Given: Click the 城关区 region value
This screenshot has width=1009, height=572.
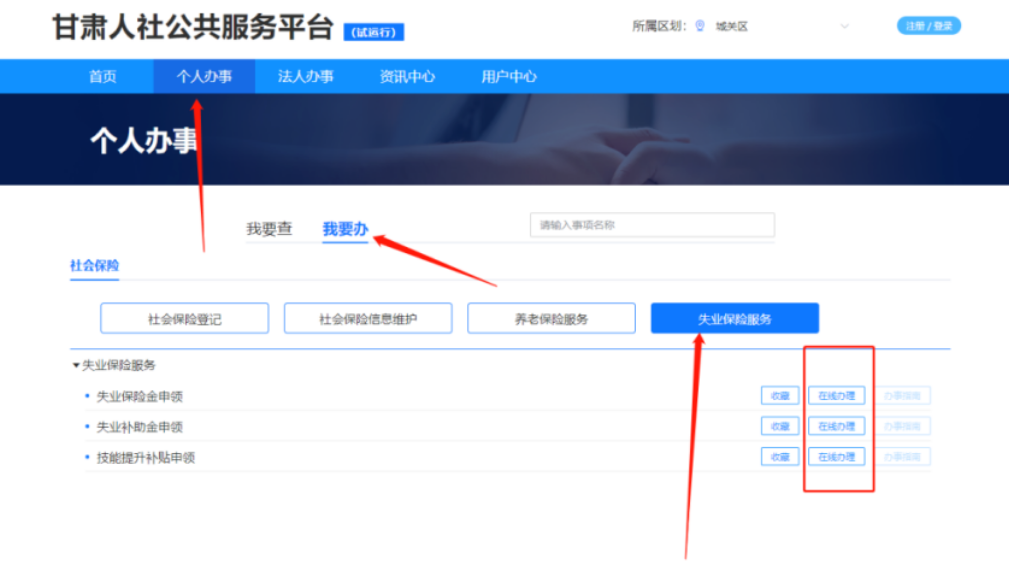Looking at the screenshot, I should pos(732,26).
